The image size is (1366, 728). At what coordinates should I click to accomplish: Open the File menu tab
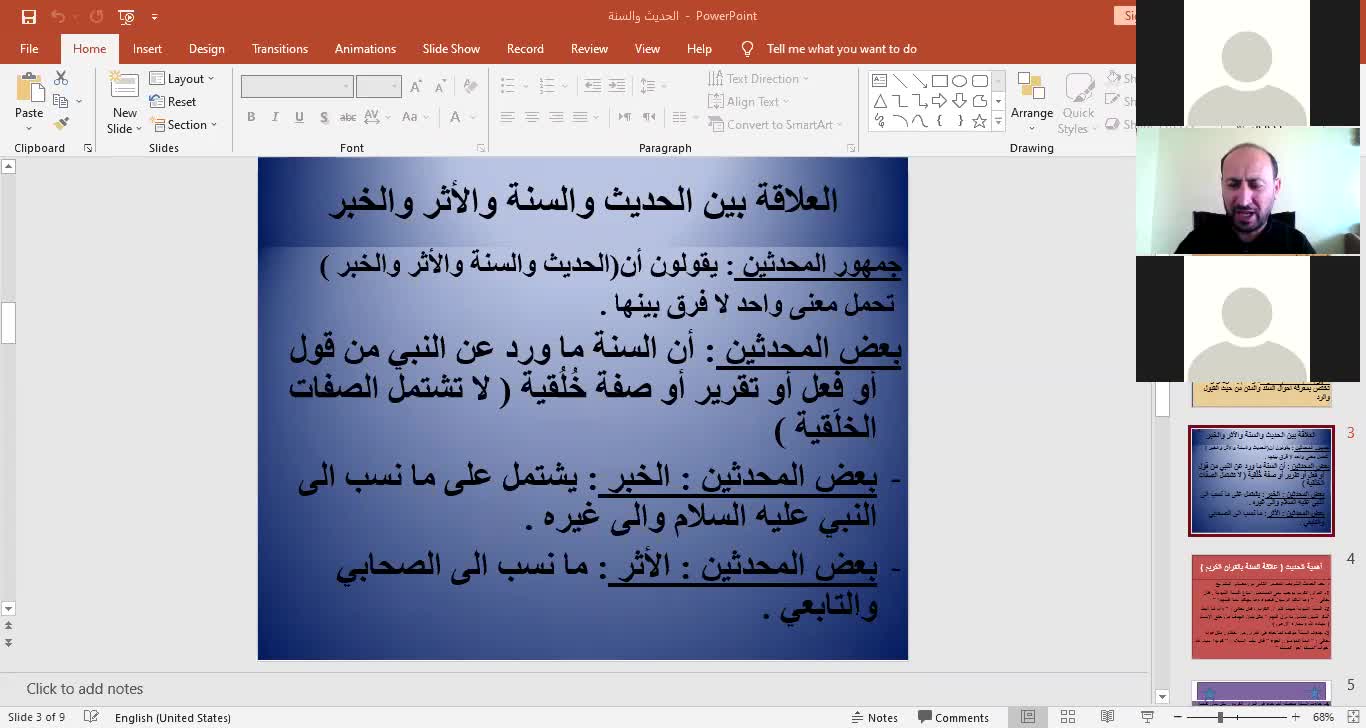pos(29,48)
